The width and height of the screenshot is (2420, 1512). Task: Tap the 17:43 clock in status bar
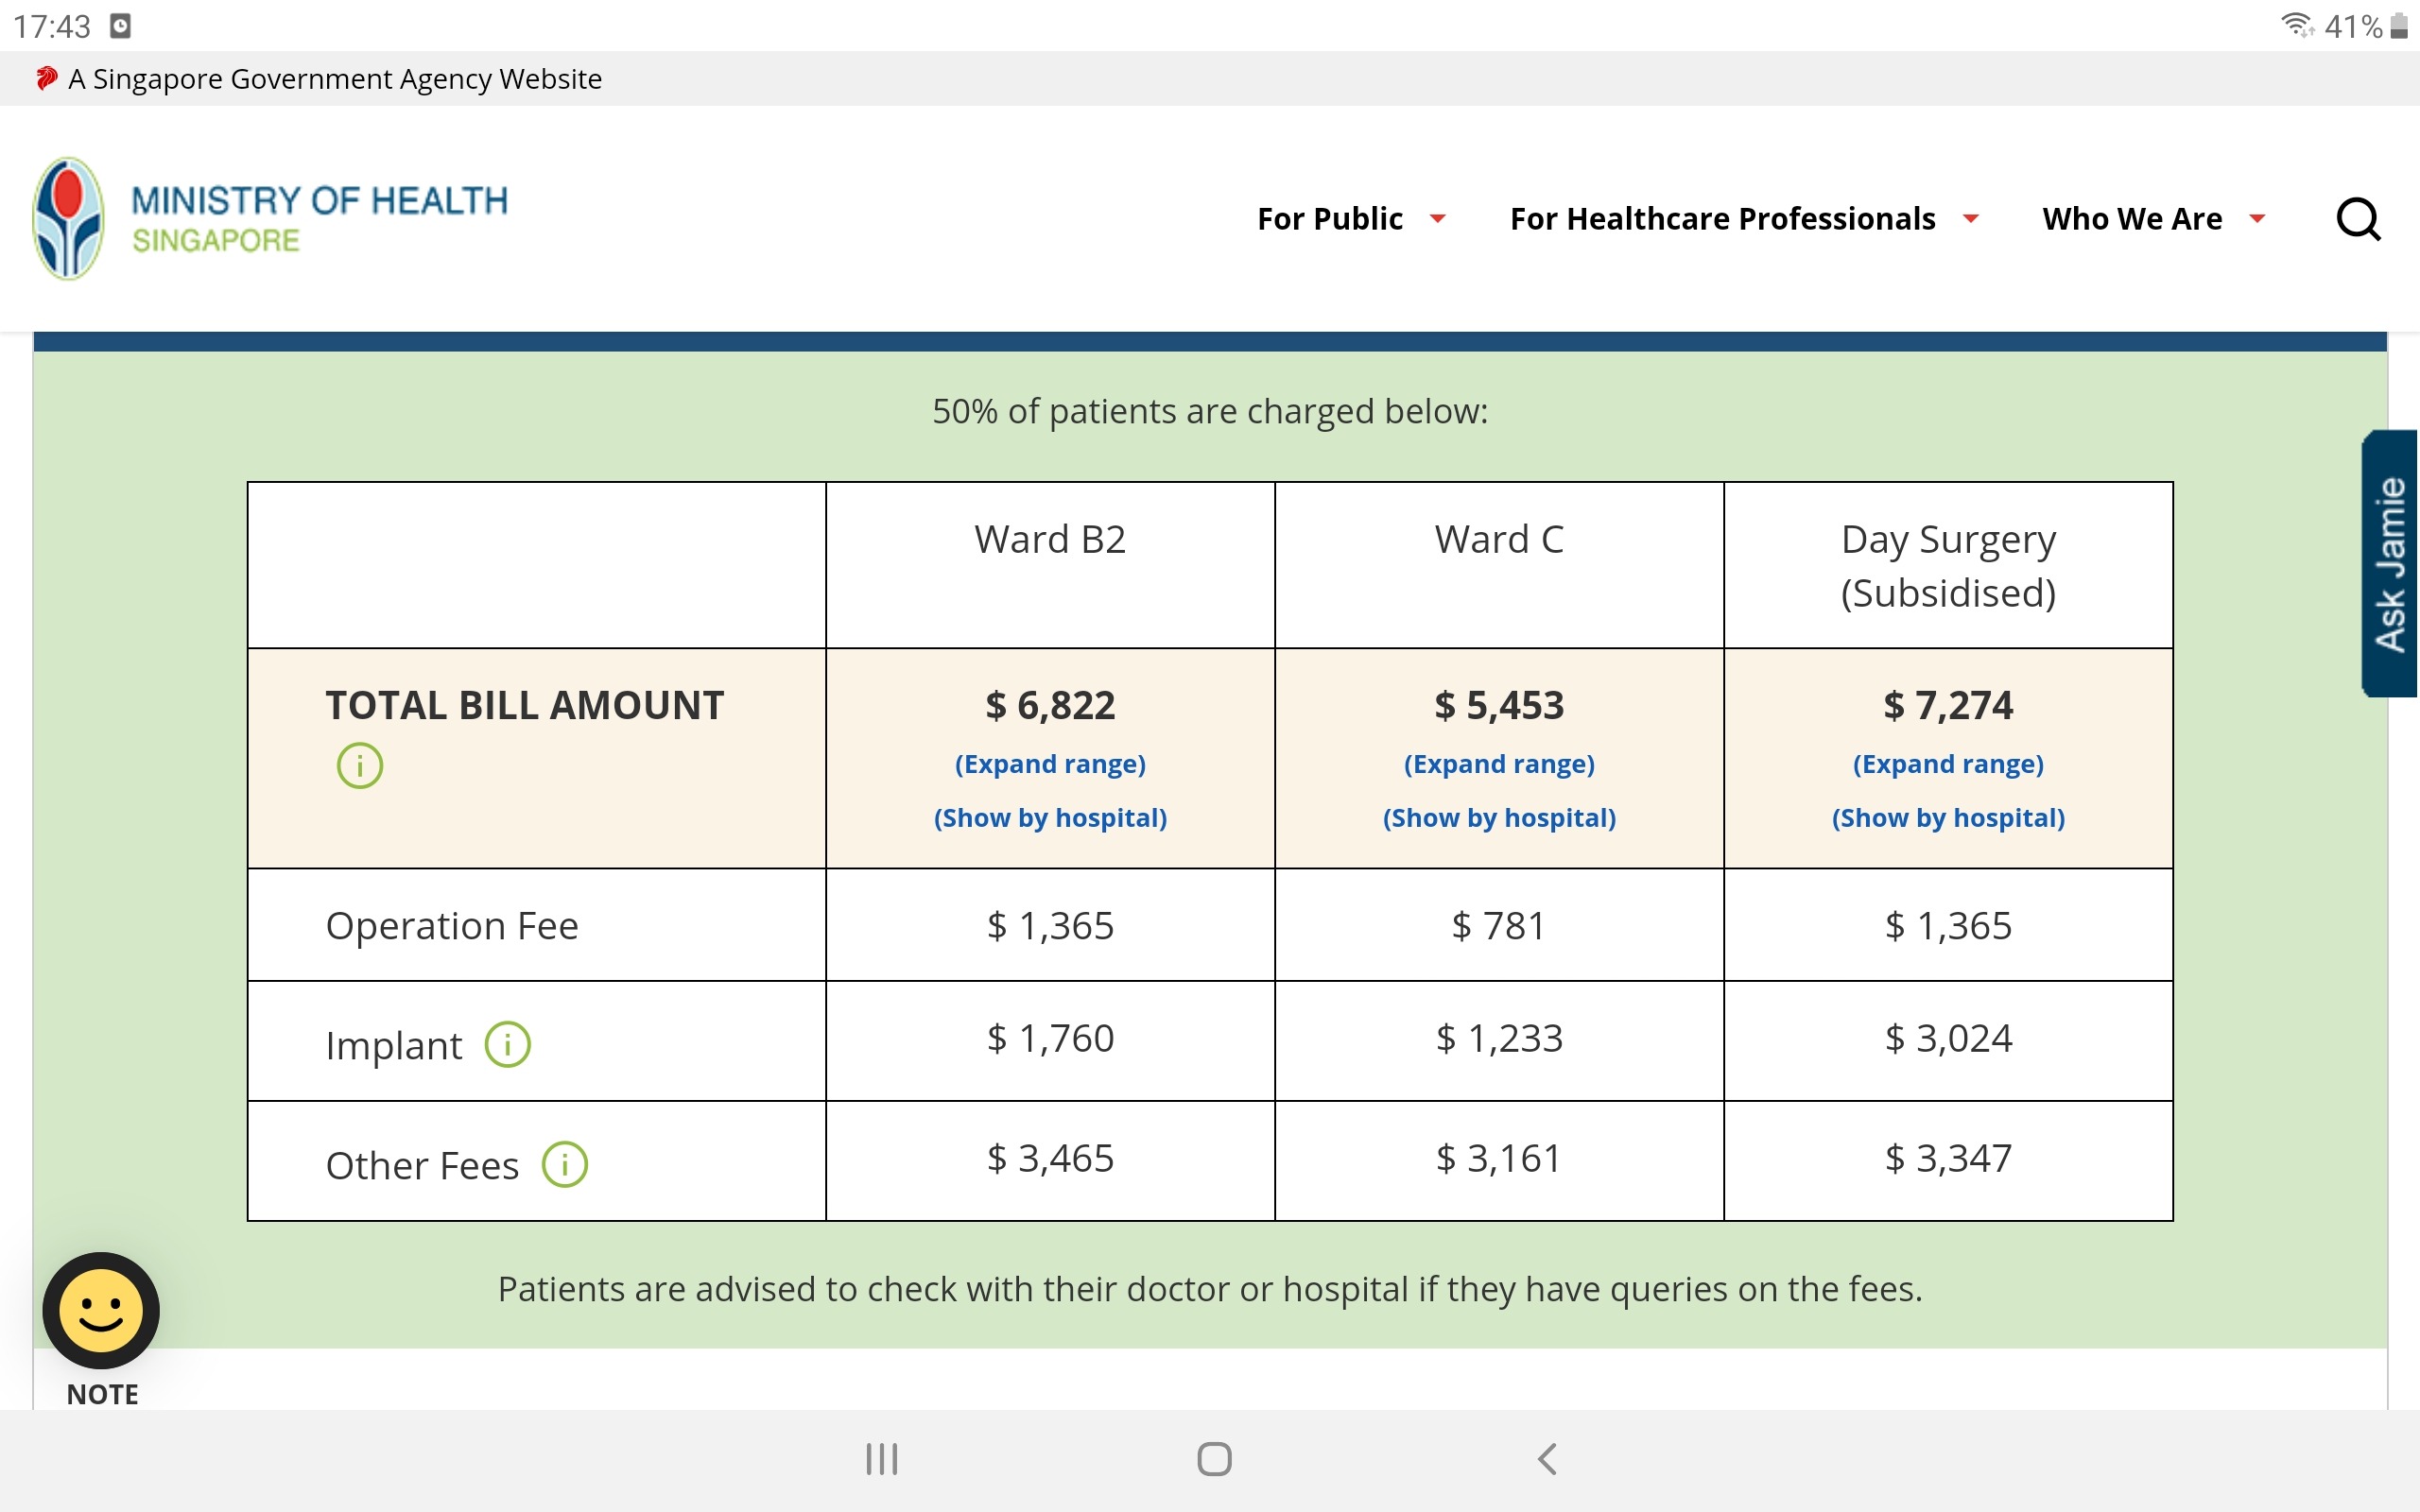pos(52,26)
